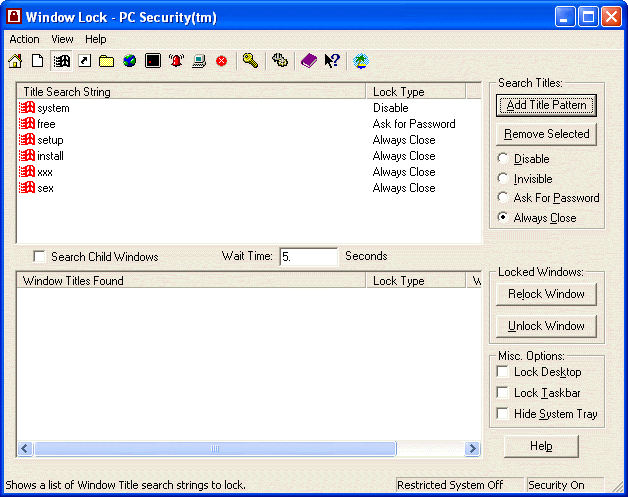Select the 'setup' title search entry
Image resolution: width=628 pixels, height=497 pixels.
pos(50,140)
